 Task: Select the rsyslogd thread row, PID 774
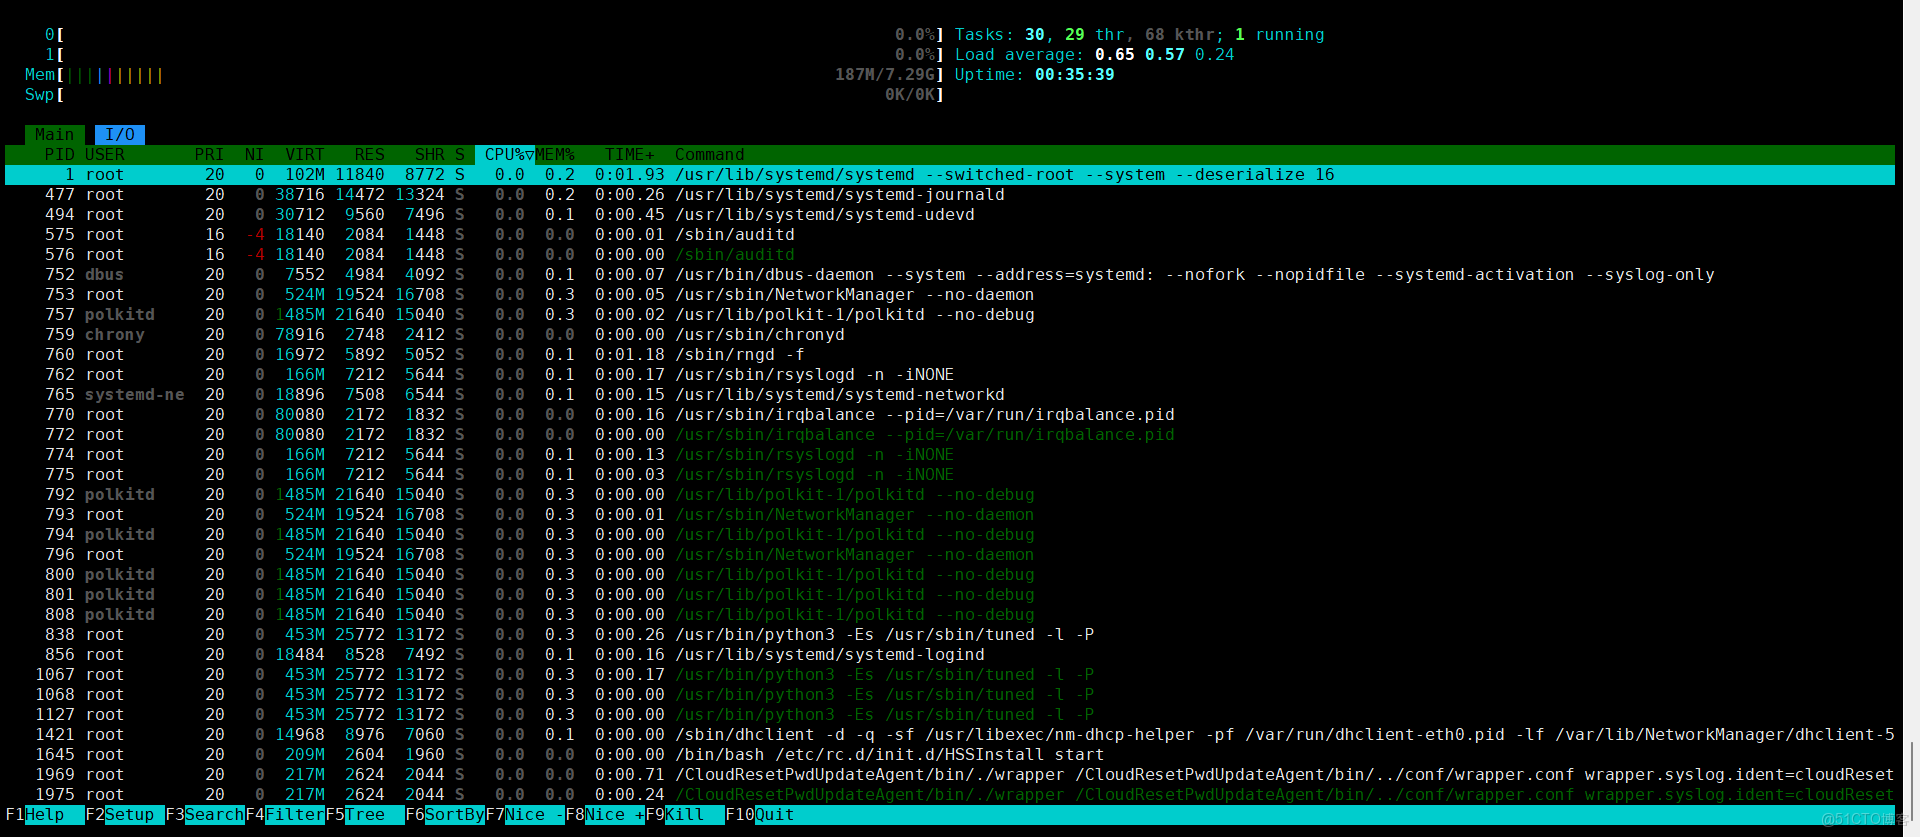950,455
